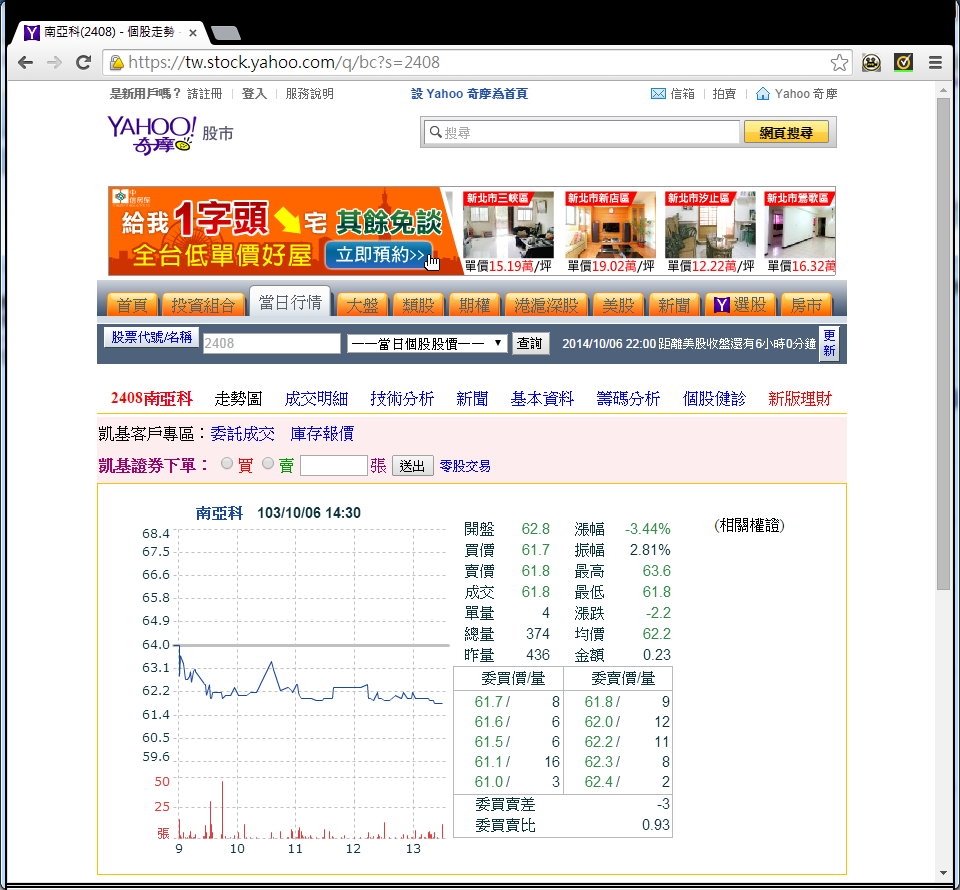The height and width of the screenshot is (890, 960).
Task: Open the 當日個股股價 dropdown
Action: tap(427, 343)
